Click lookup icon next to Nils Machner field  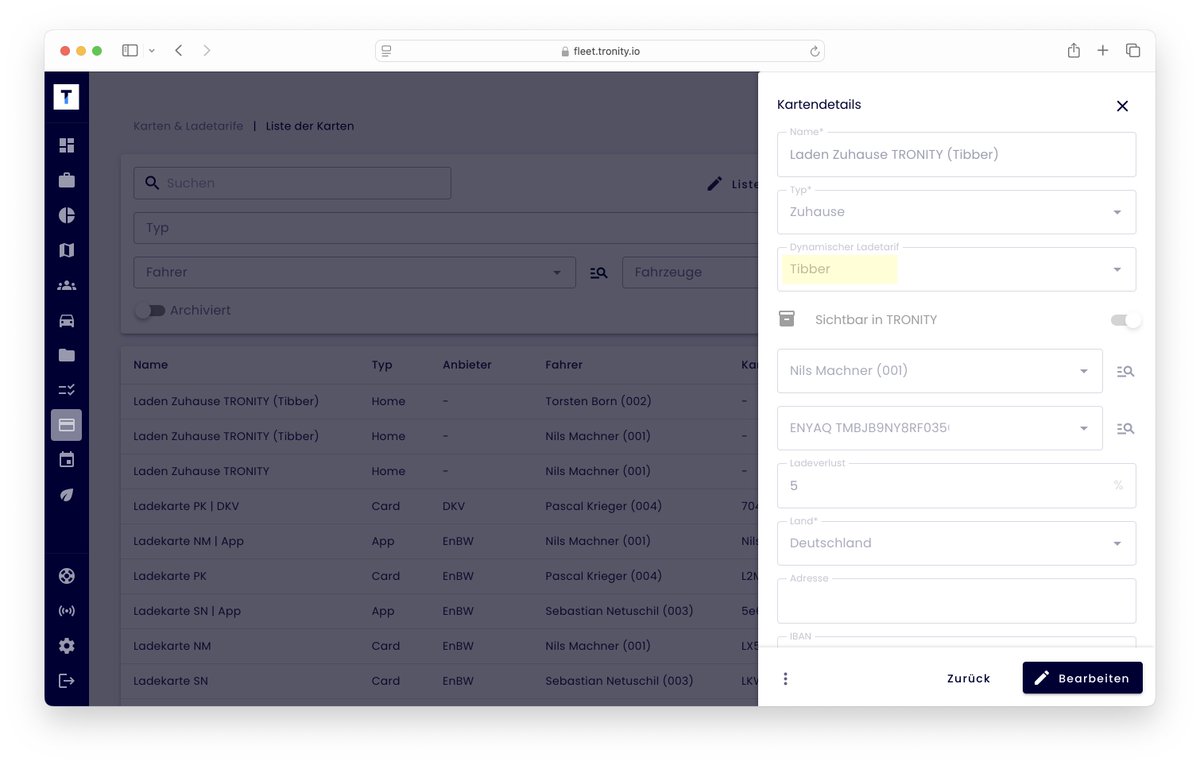tap(1125, 371)
